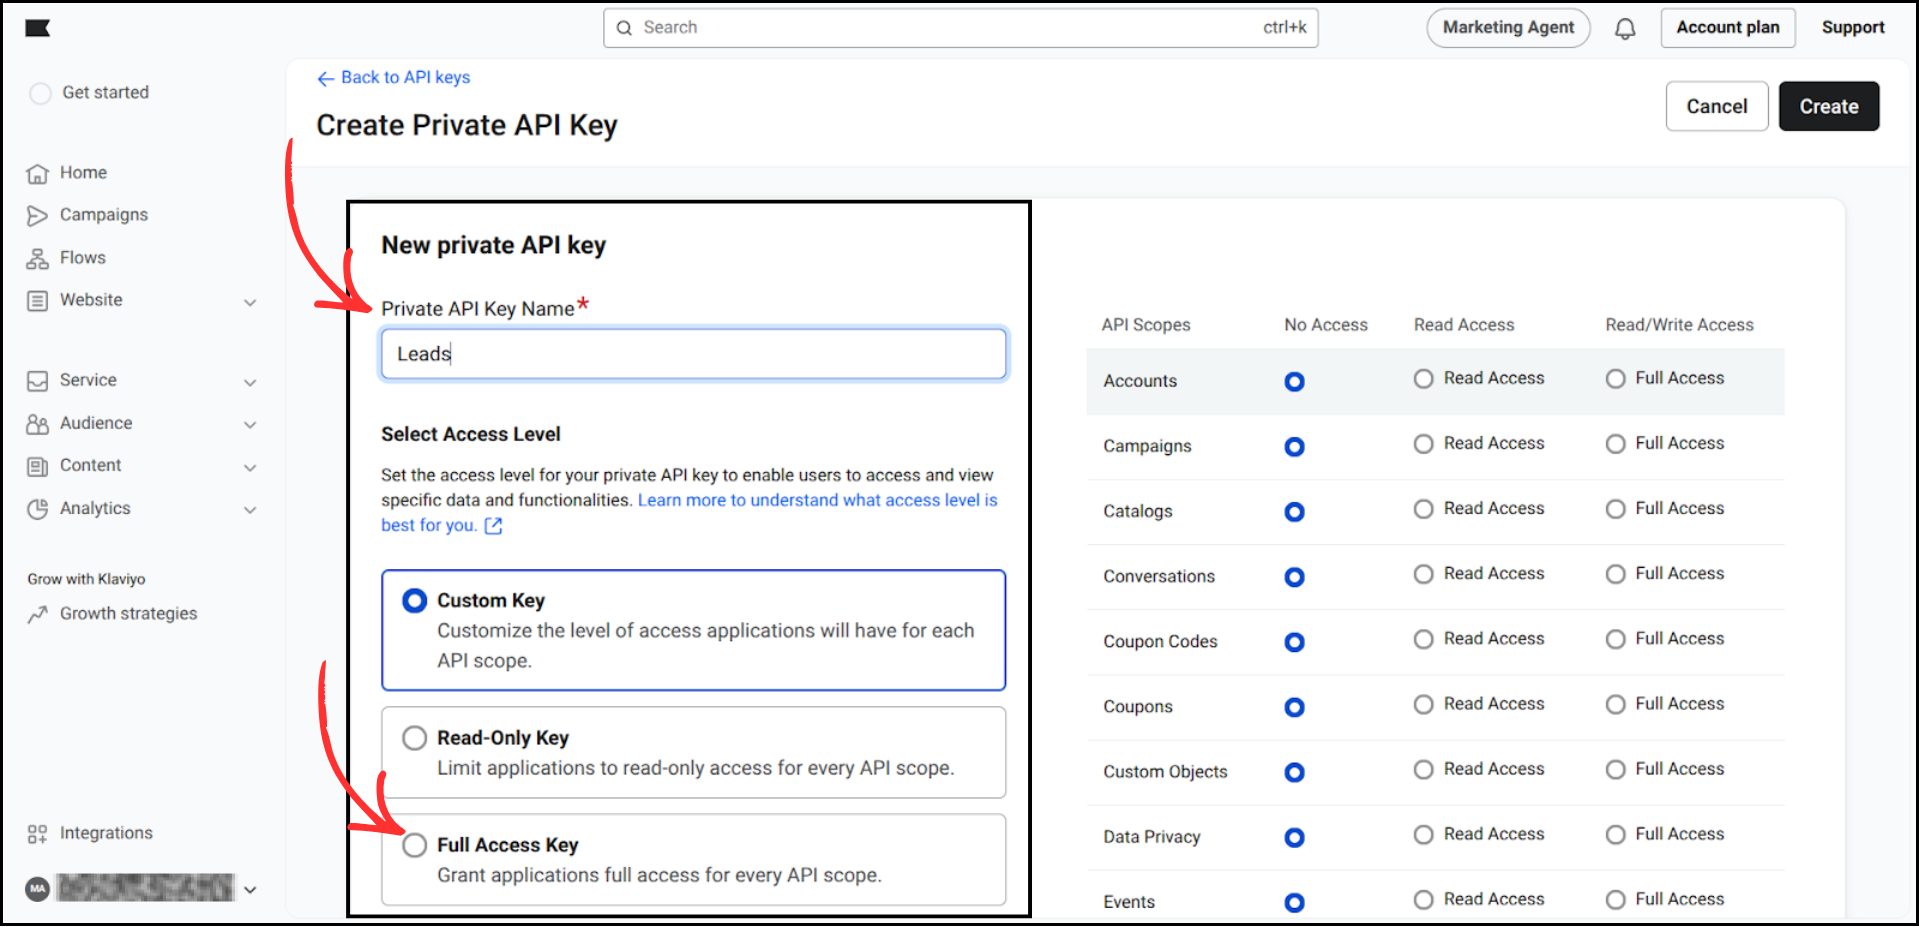The height and width of the screenshot is (927, 1919).
Task: Expand the Website sidebar section
Action: [250, 301]
